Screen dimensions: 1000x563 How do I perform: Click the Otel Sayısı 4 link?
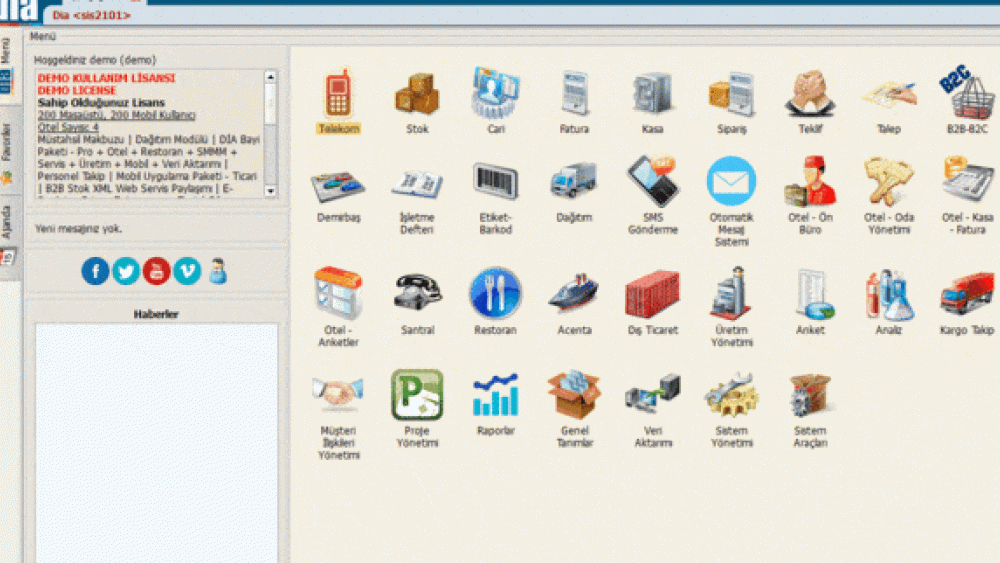tap(68, 127)
